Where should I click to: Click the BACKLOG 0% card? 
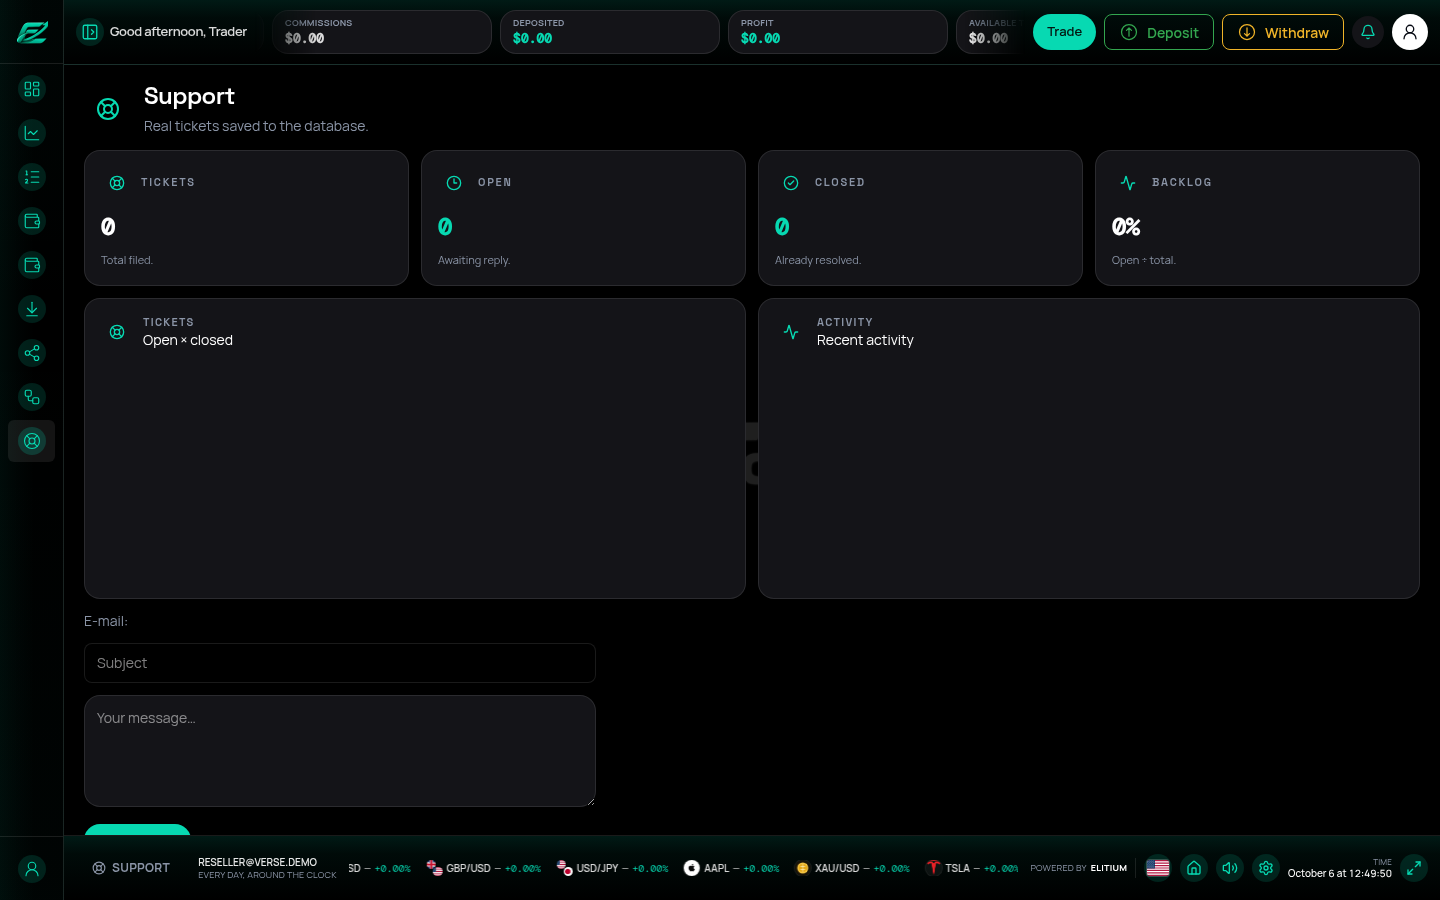point(1257,218)
